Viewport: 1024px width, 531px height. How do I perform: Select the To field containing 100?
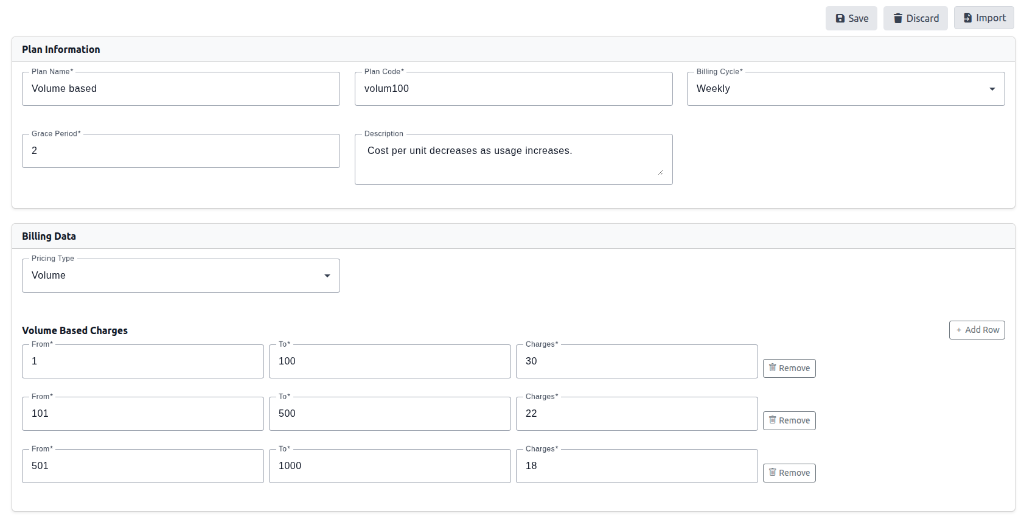389,362
